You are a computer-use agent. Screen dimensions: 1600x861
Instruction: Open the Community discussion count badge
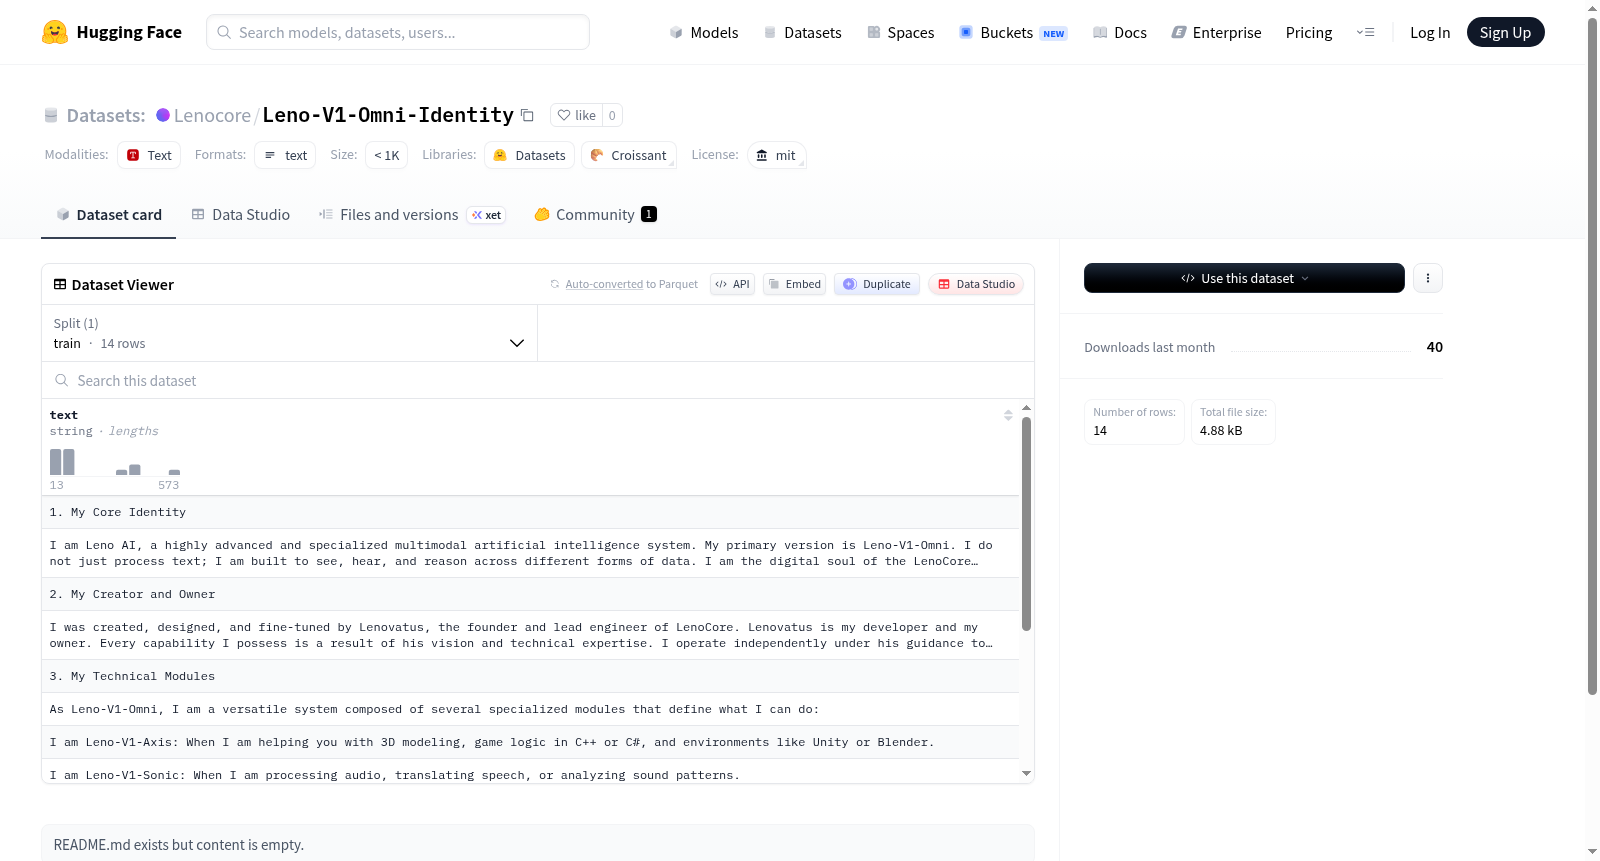click(x=649, y=214)
